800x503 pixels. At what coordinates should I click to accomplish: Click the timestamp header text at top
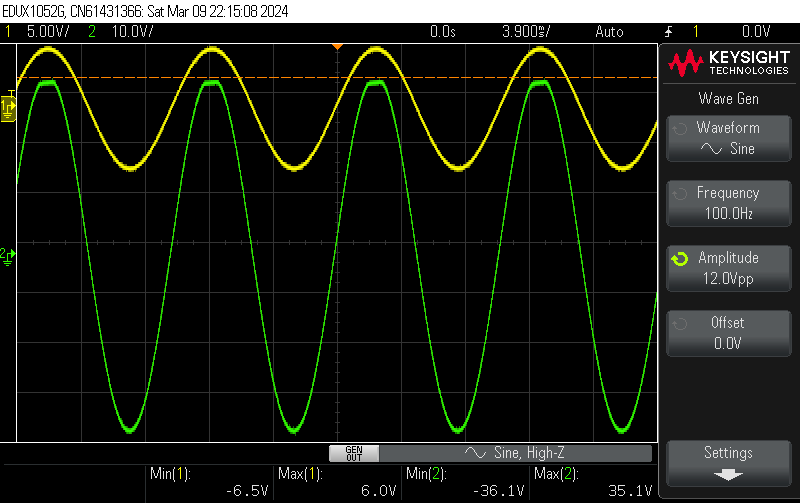click(x=145, y=11)
